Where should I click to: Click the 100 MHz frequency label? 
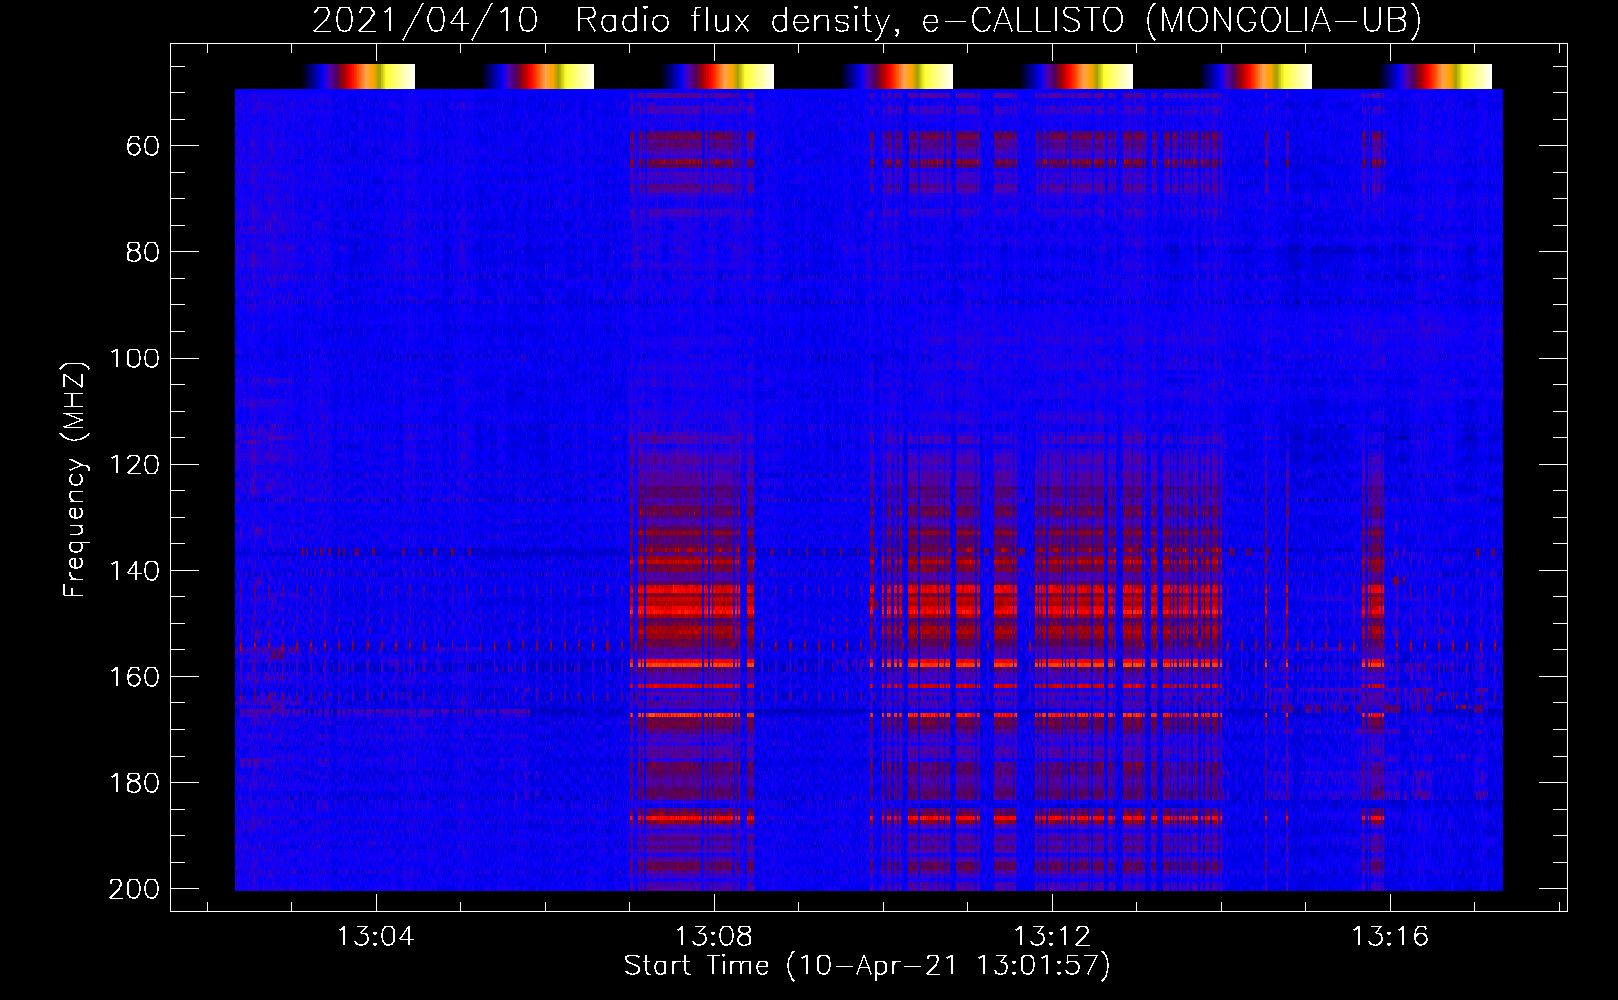click(134, 359)
